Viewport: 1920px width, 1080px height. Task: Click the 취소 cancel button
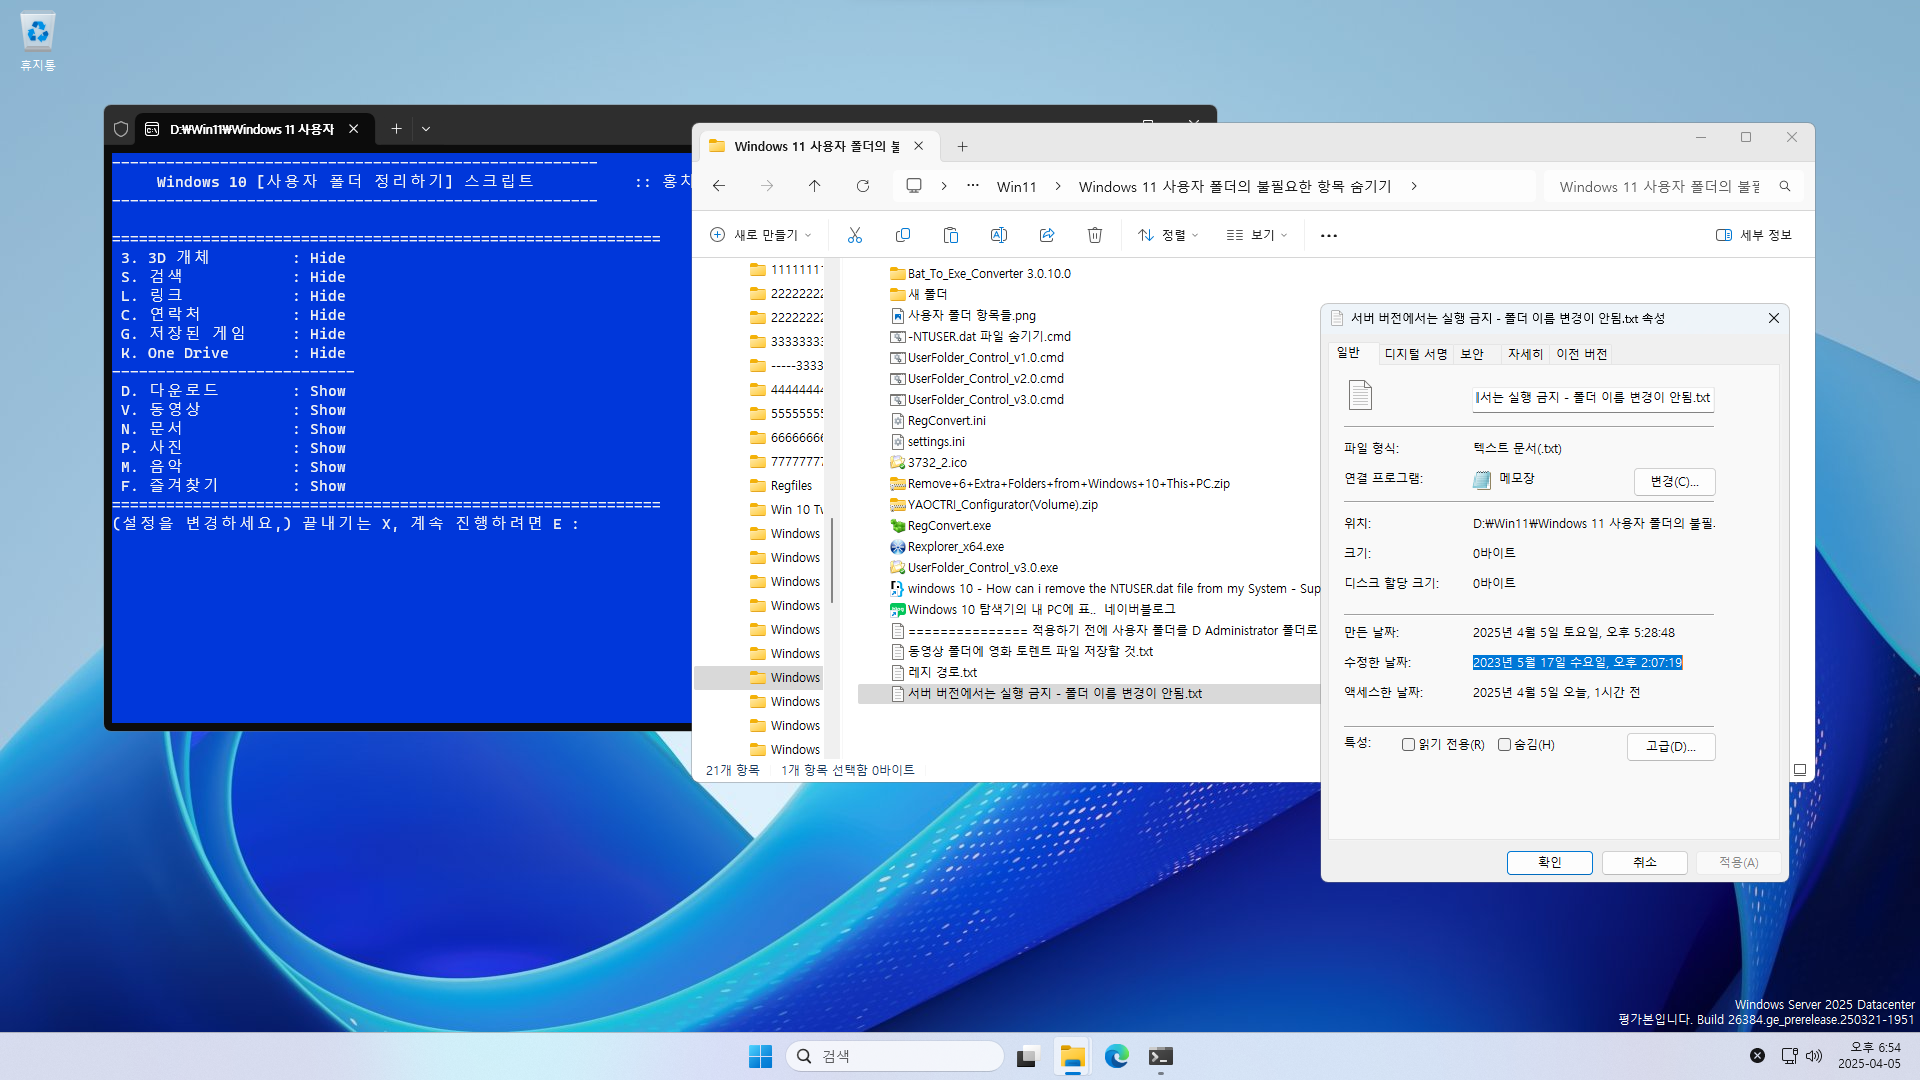[1644, 862]
